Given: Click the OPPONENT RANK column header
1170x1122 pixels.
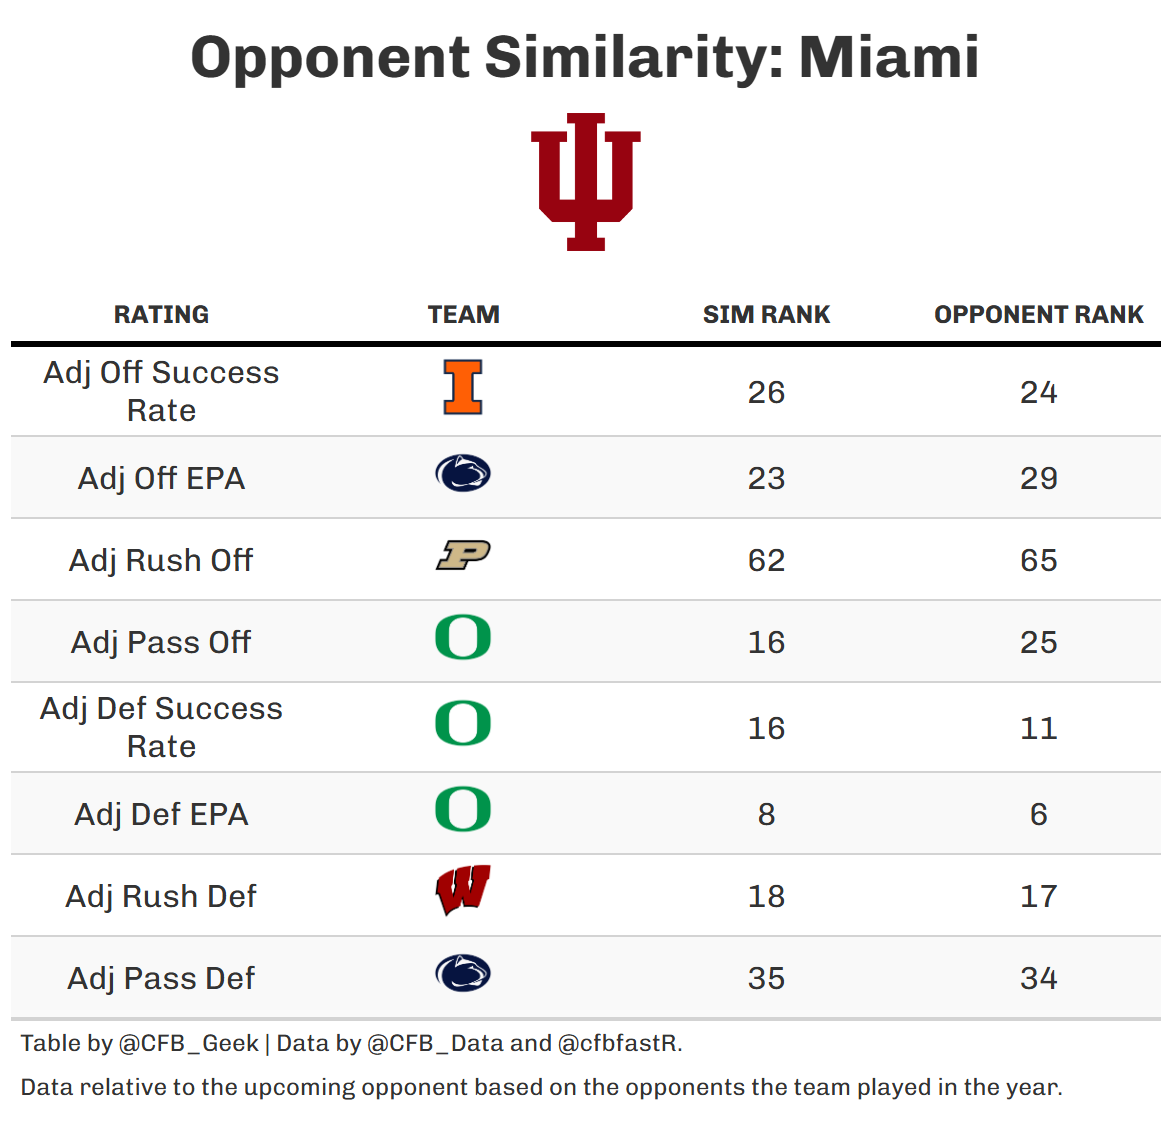Looking at the screenshot, I should pos(1038,315).
